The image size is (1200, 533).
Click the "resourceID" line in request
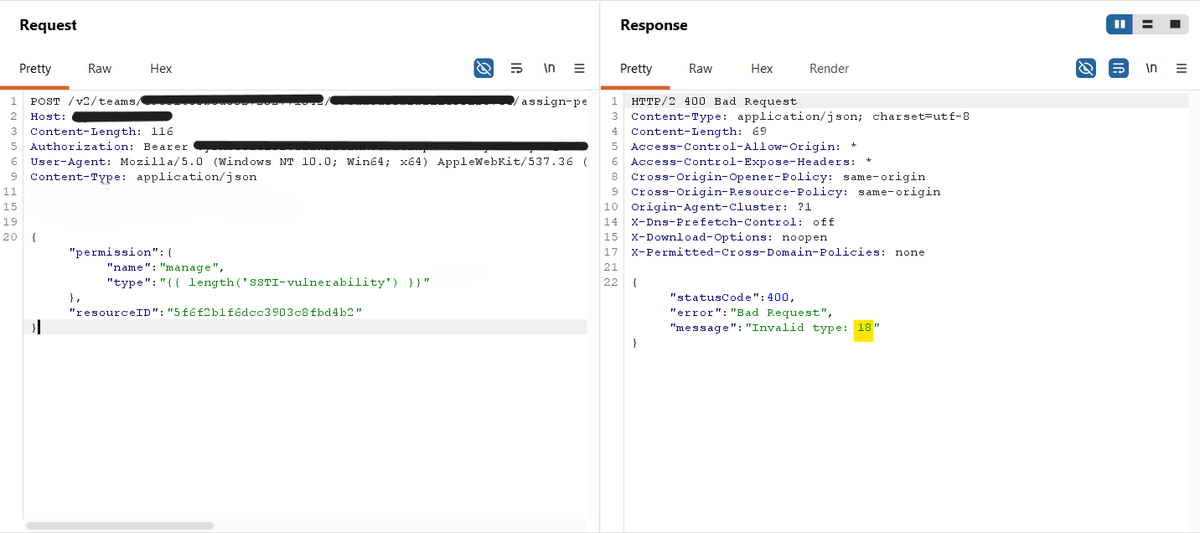pos(214,312)
